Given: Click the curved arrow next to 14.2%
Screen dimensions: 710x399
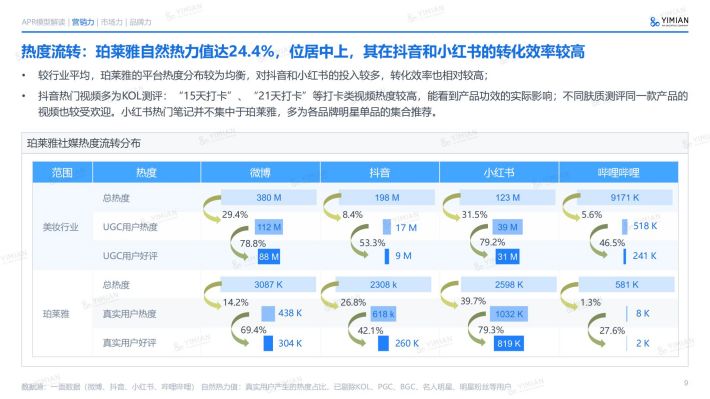Looking at the screenshot, I should 212,295.
